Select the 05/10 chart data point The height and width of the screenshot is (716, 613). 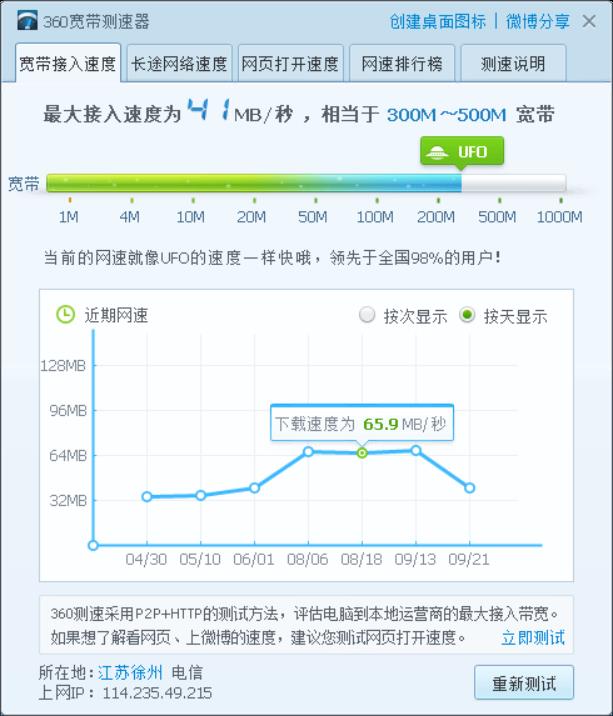coord(201,495)
